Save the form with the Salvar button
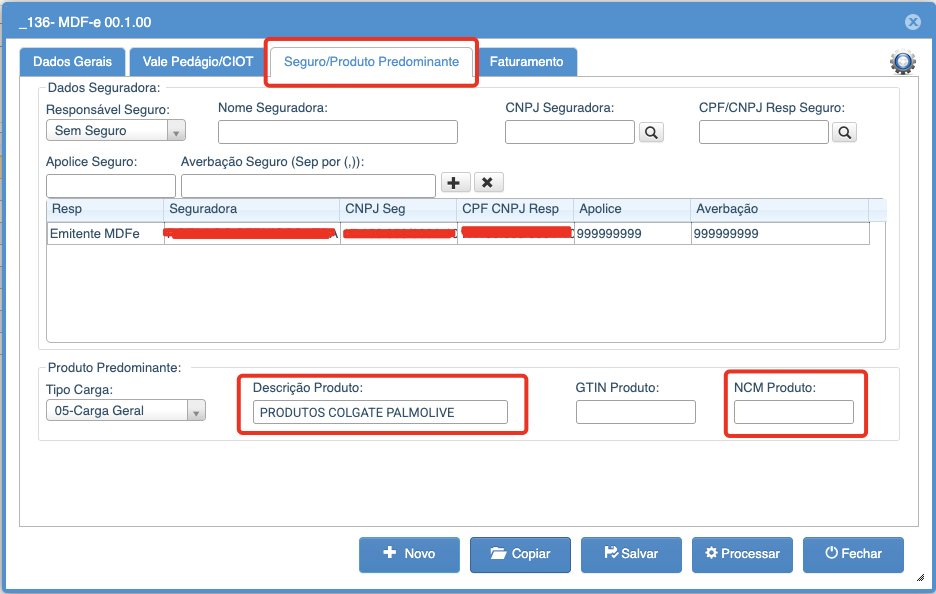This screenshot has width=936, height=594. [632, 554]
